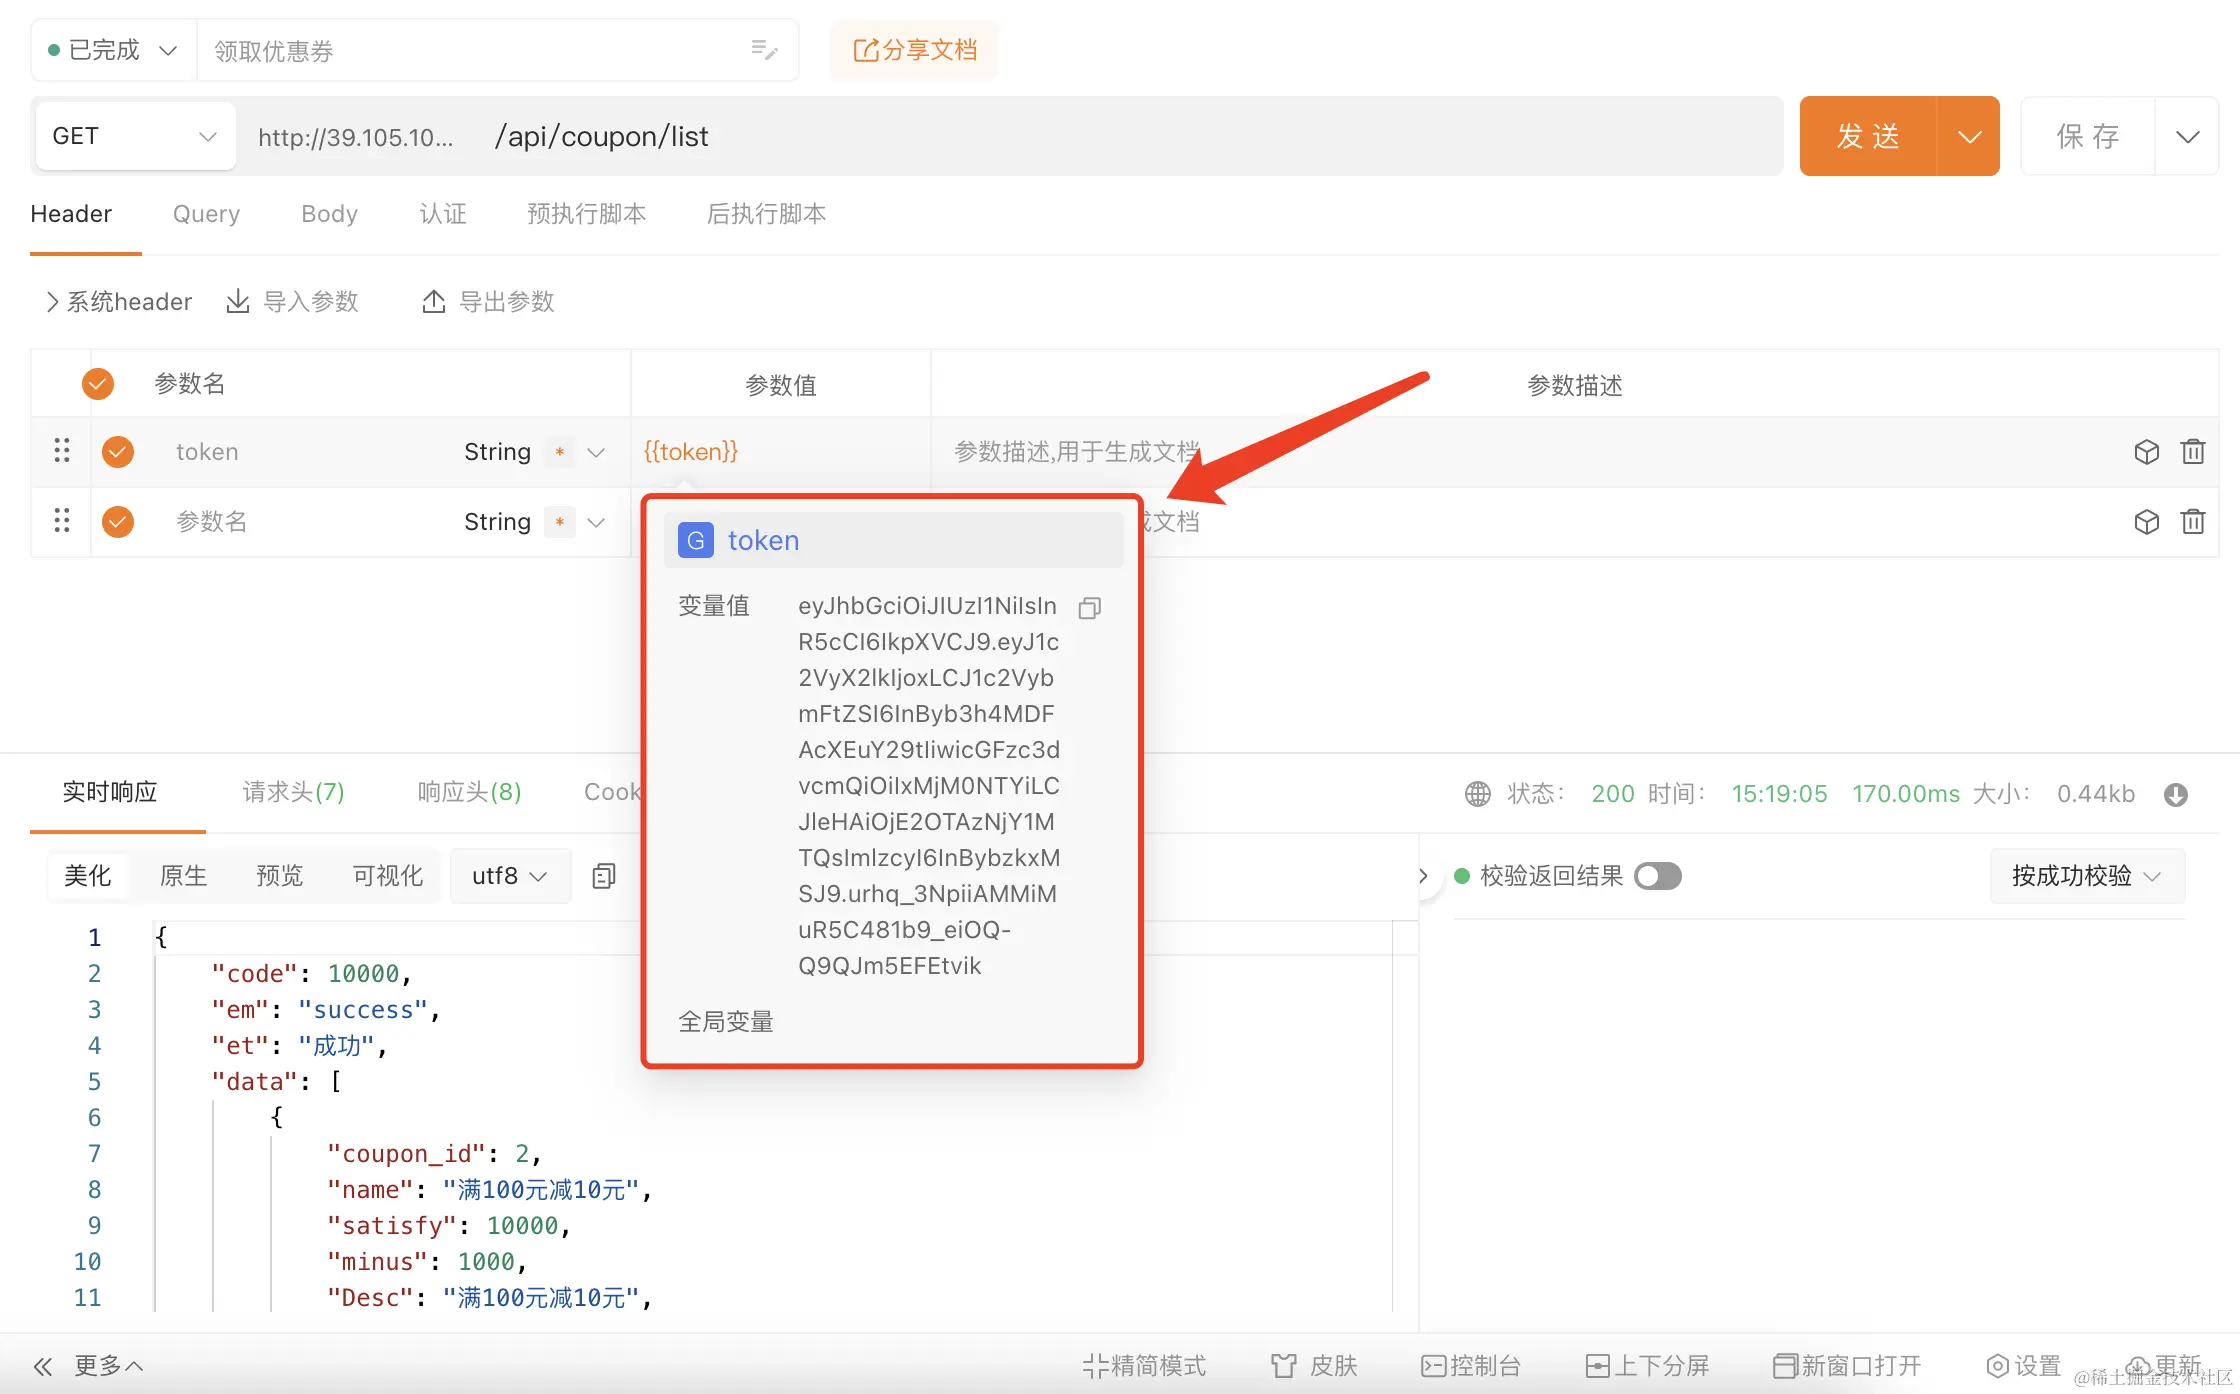
Task: Toggle the select-all parameters checkbox
Action: coord(98,384)
